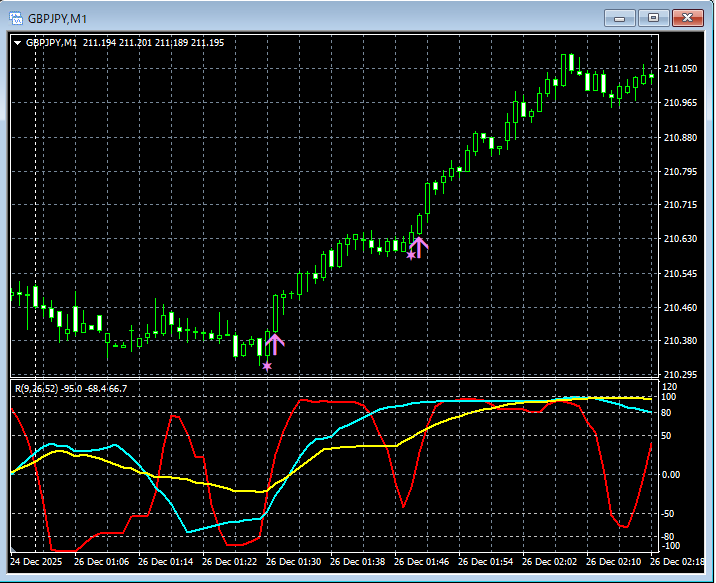
Task: Click the pink star beside the 01:46 arrow
Action: pos(411,255)
